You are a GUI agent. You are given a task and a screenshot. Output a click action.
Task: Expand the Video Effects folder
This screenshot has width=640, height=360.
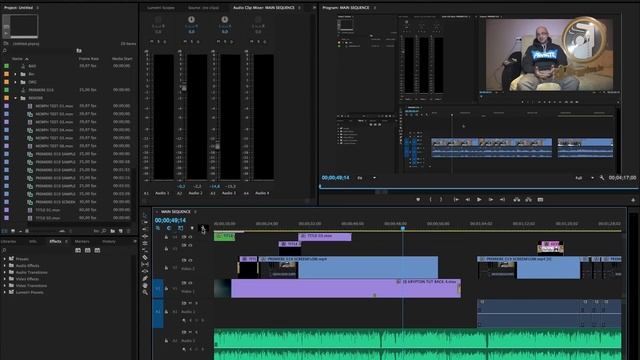tap(4, 279)
